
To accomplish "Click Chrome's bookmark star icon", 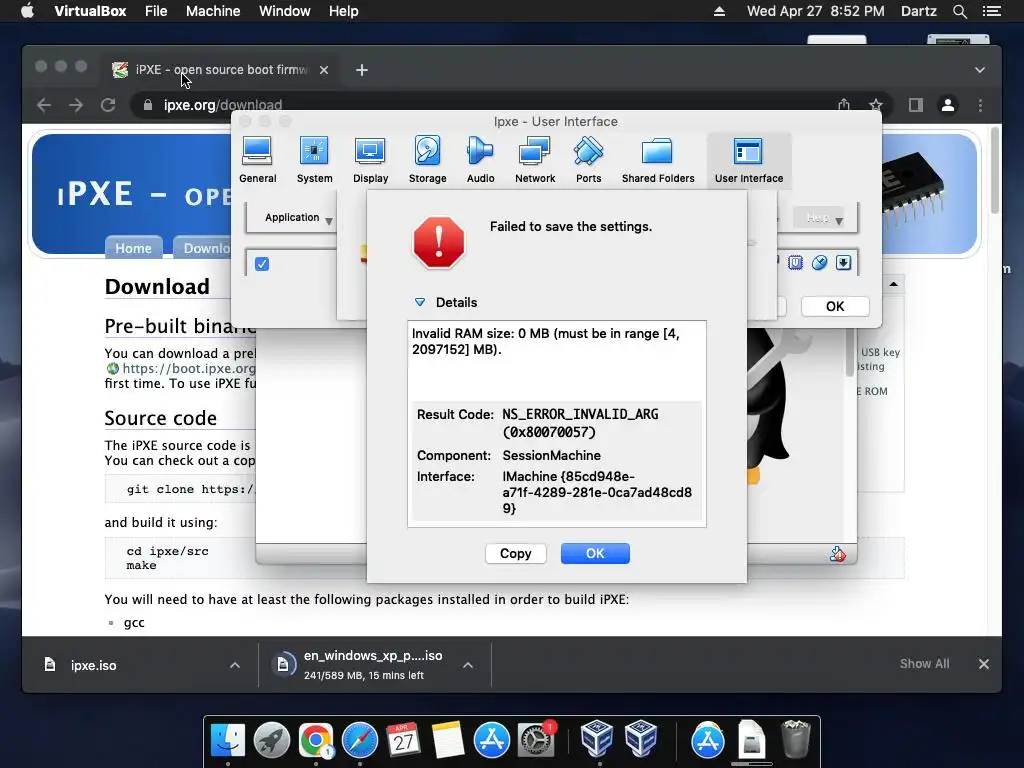I will tap(876, 104).
